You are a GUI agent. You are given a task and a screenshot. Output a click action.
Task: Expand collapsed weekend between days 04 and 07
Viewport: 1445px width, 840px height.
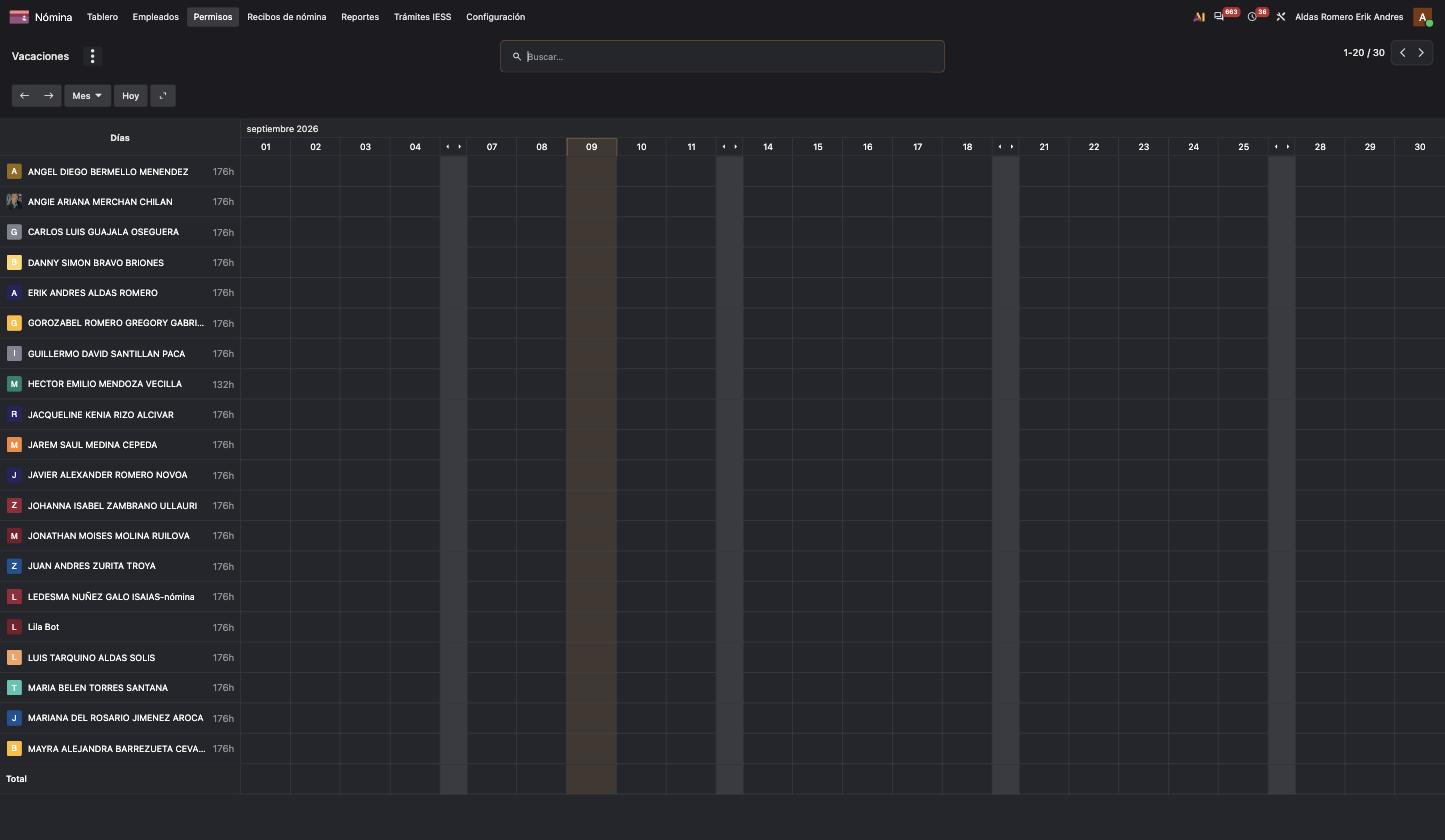point(453,147)
